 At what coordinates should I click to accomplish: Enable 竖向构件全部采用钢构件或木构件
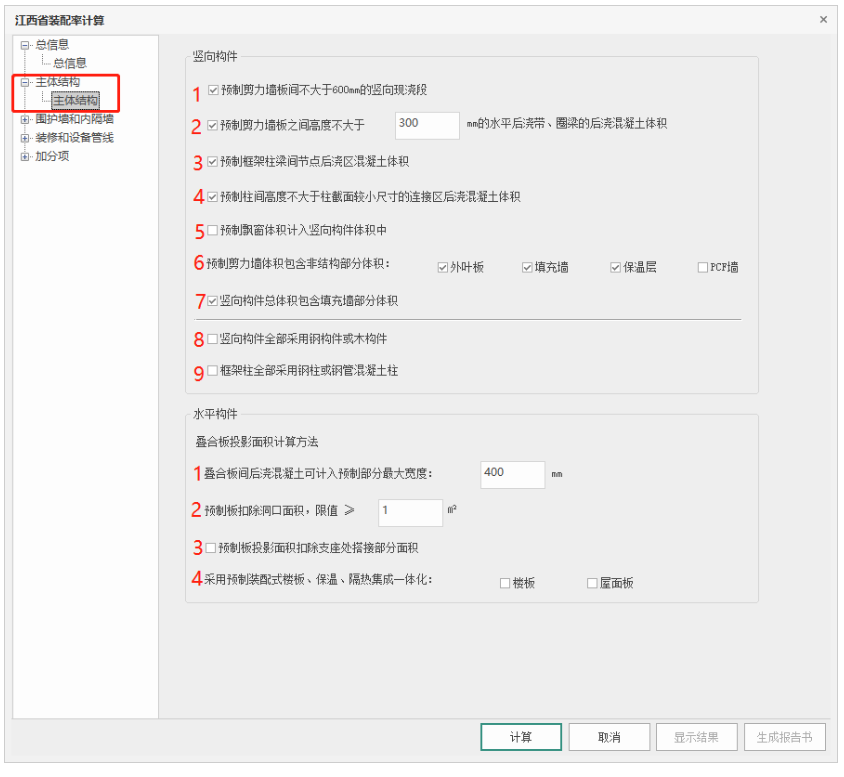pyautogui.click(x=213, y=340)
